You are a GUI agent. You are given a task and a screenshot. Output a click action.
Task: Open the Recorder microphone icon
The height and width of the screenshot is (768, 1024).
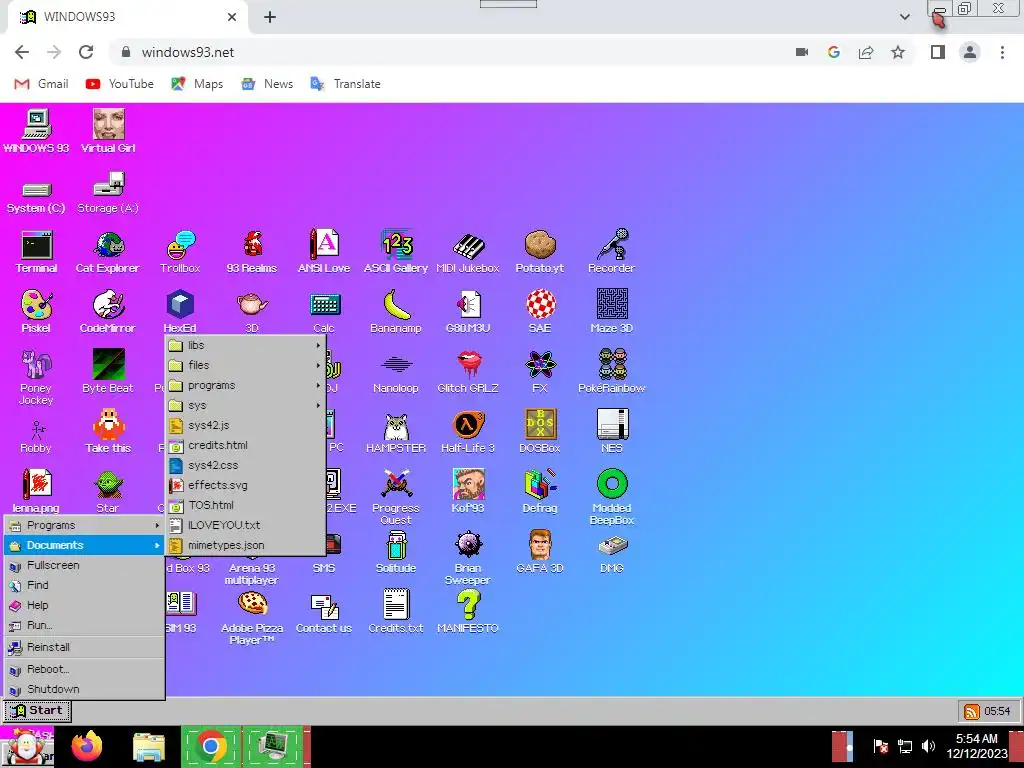point(611,252)
